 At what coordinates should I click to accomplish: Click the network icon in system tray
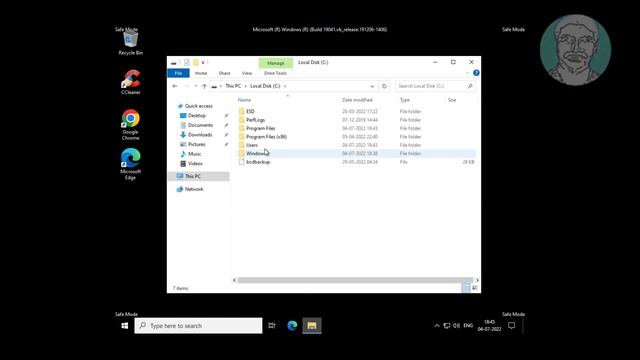coord(447,326)
